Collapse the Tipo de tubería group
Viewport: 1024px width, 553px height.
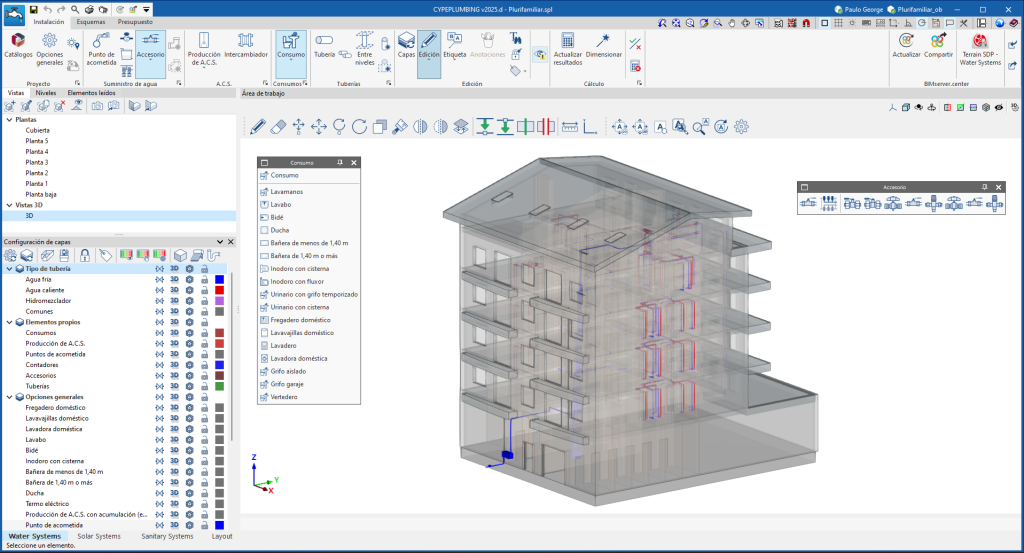[x=10, y=269]
